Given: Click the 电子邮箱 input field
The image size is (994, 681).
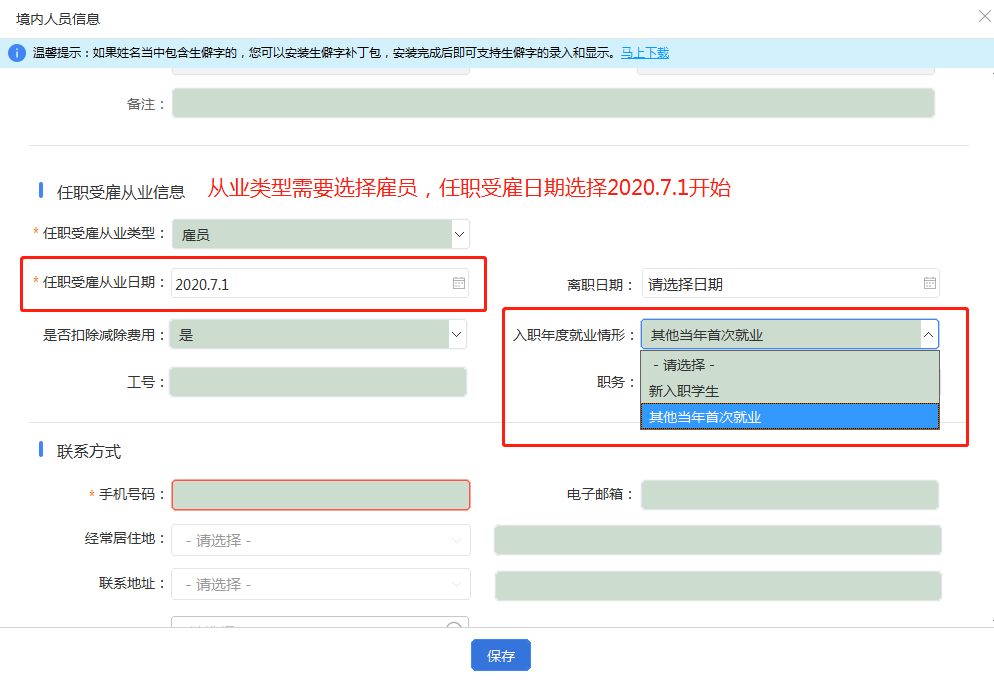Looking at the screenshot, I should coord(790,495).
